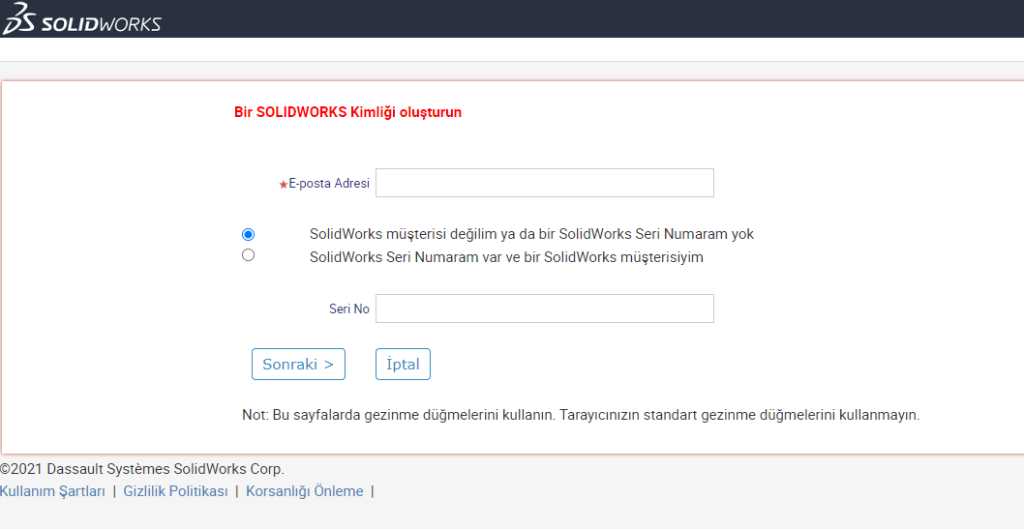This screenshot has height=529, width=1024.
Task: Click the 'SolidWorks Seri Numaram var' option label text
Action: coord(506,257)
